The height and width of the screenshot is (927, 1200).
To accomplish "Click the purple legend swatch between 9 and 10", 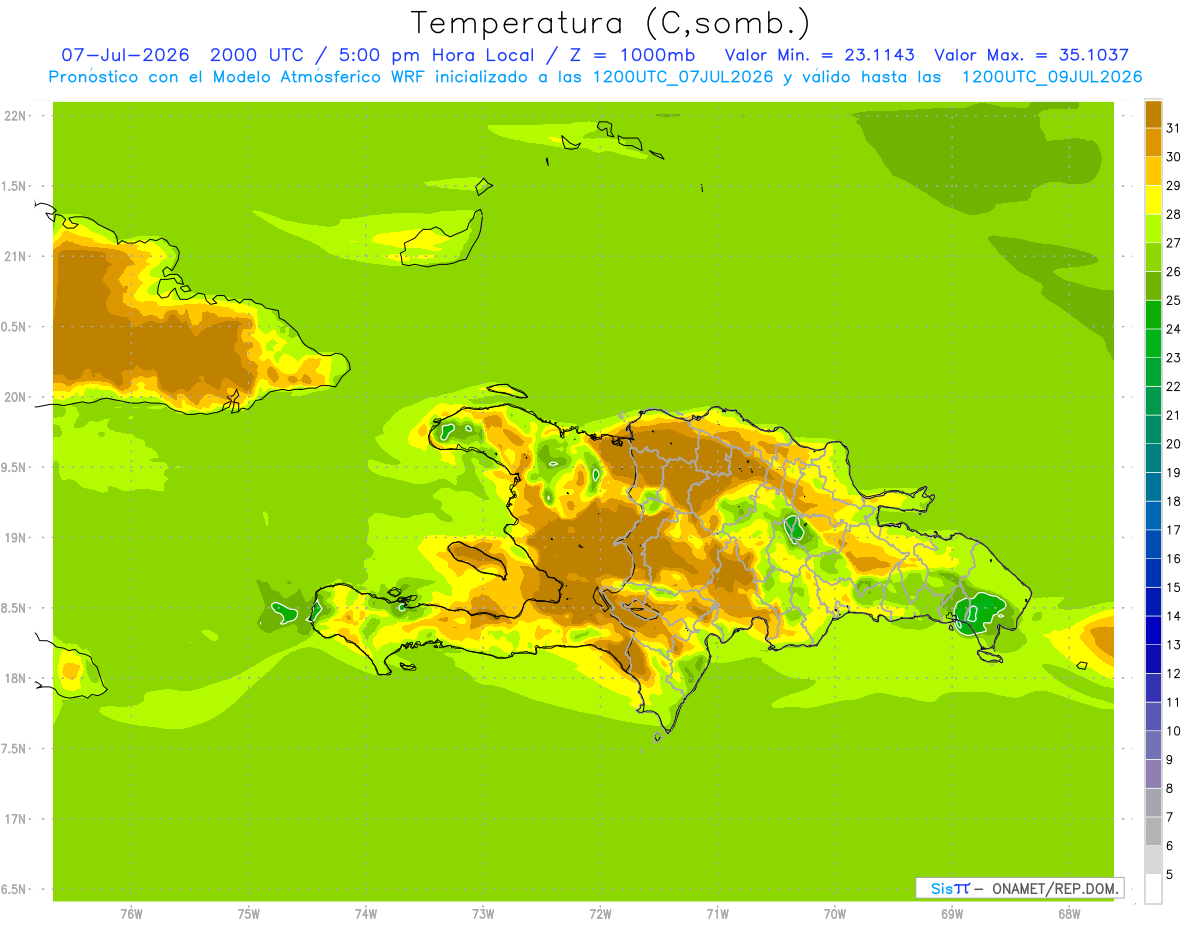I will point(1153,745).
